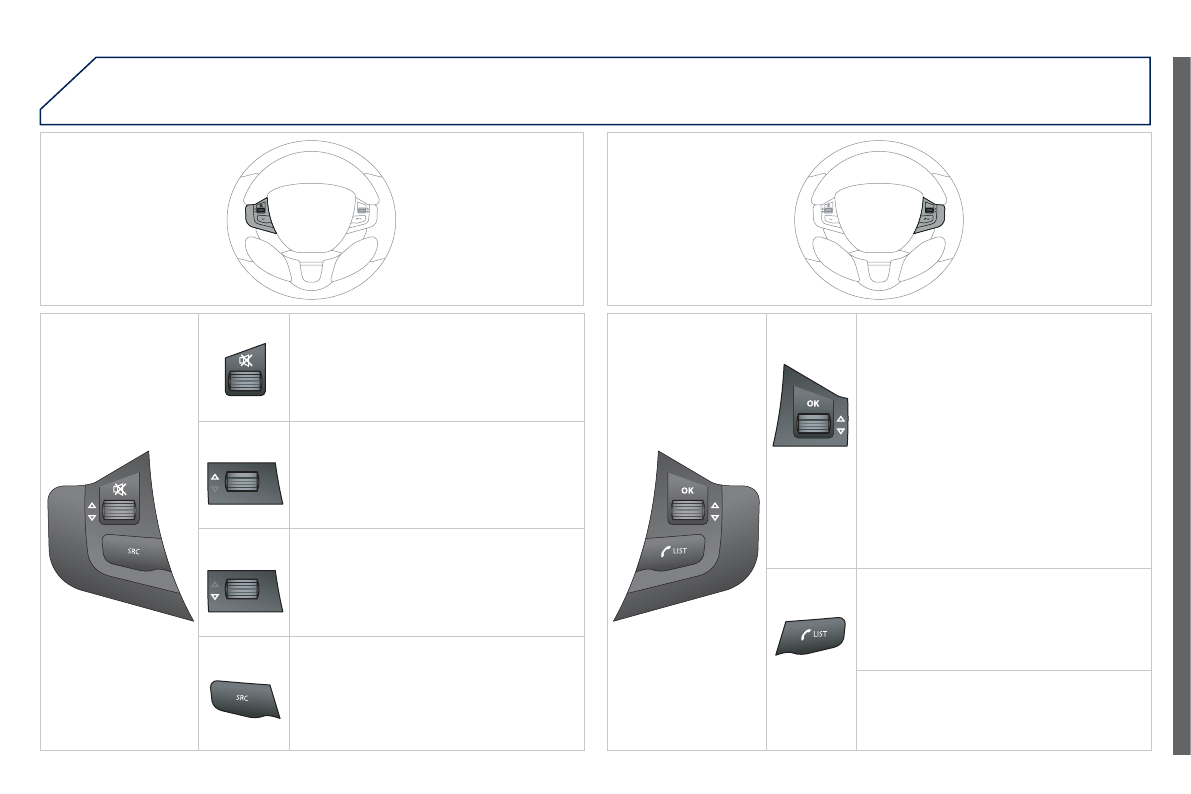
Task: Select the rocker icon with highlighted down arrow
Action: click(245, 590)
